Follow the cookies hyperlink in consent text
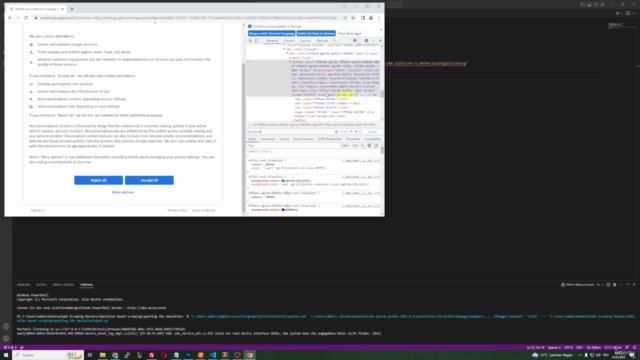Viewport: 640px width, 360px height. [48, 36]
